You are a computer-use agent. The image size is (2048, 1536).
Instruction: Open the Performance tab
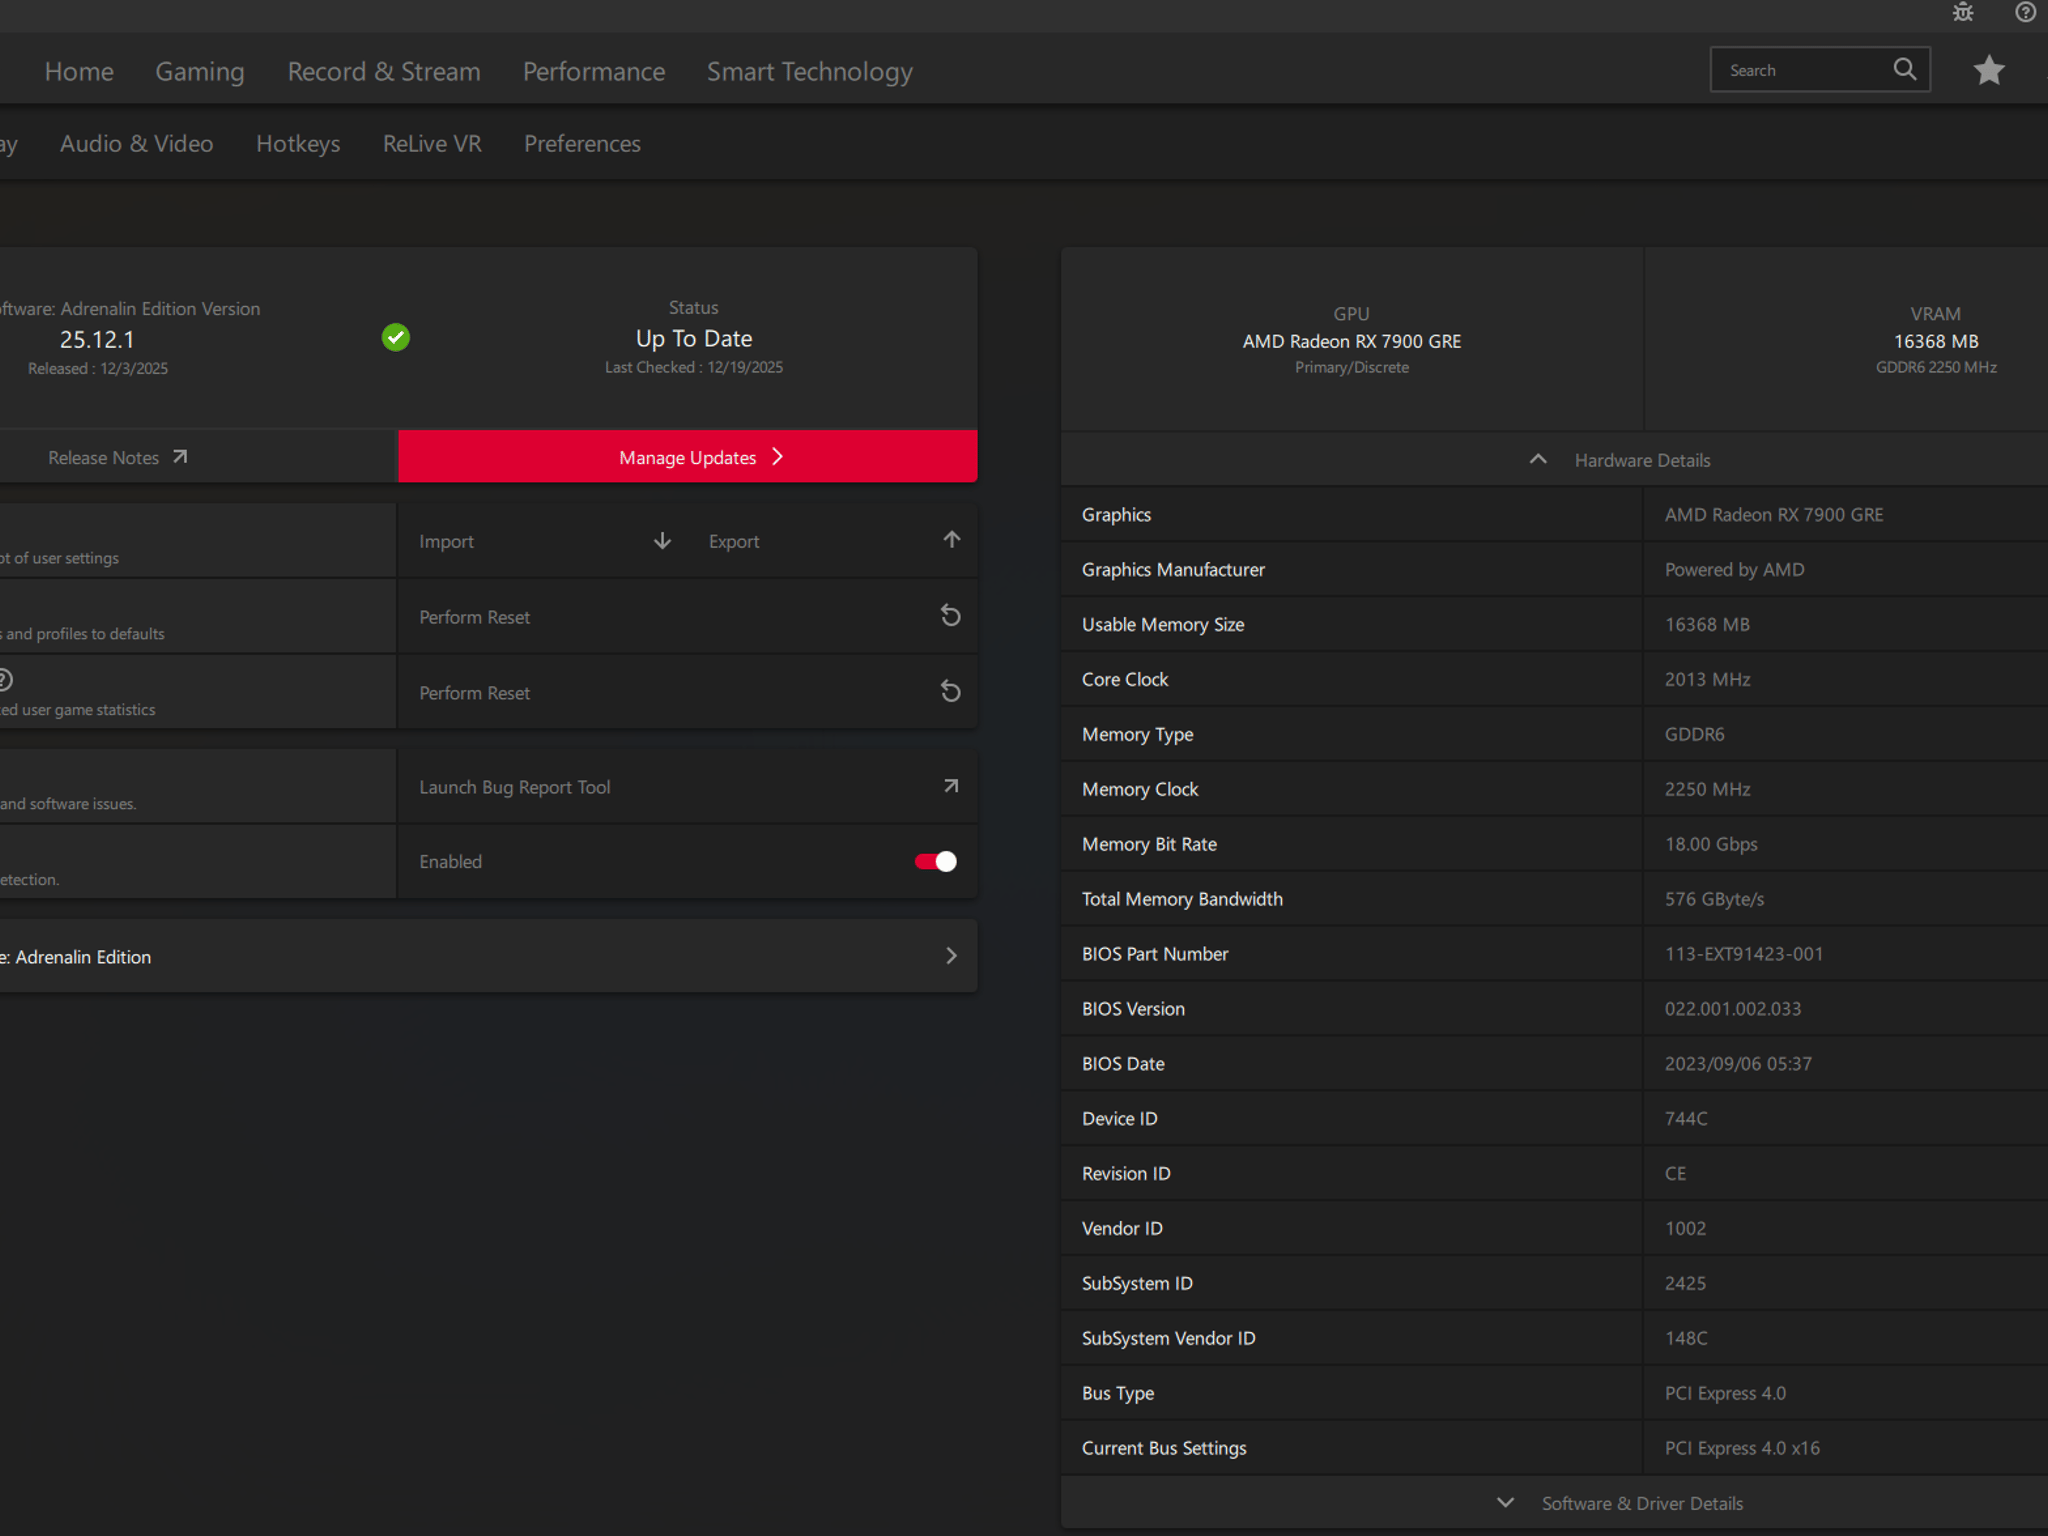(593, 72)
